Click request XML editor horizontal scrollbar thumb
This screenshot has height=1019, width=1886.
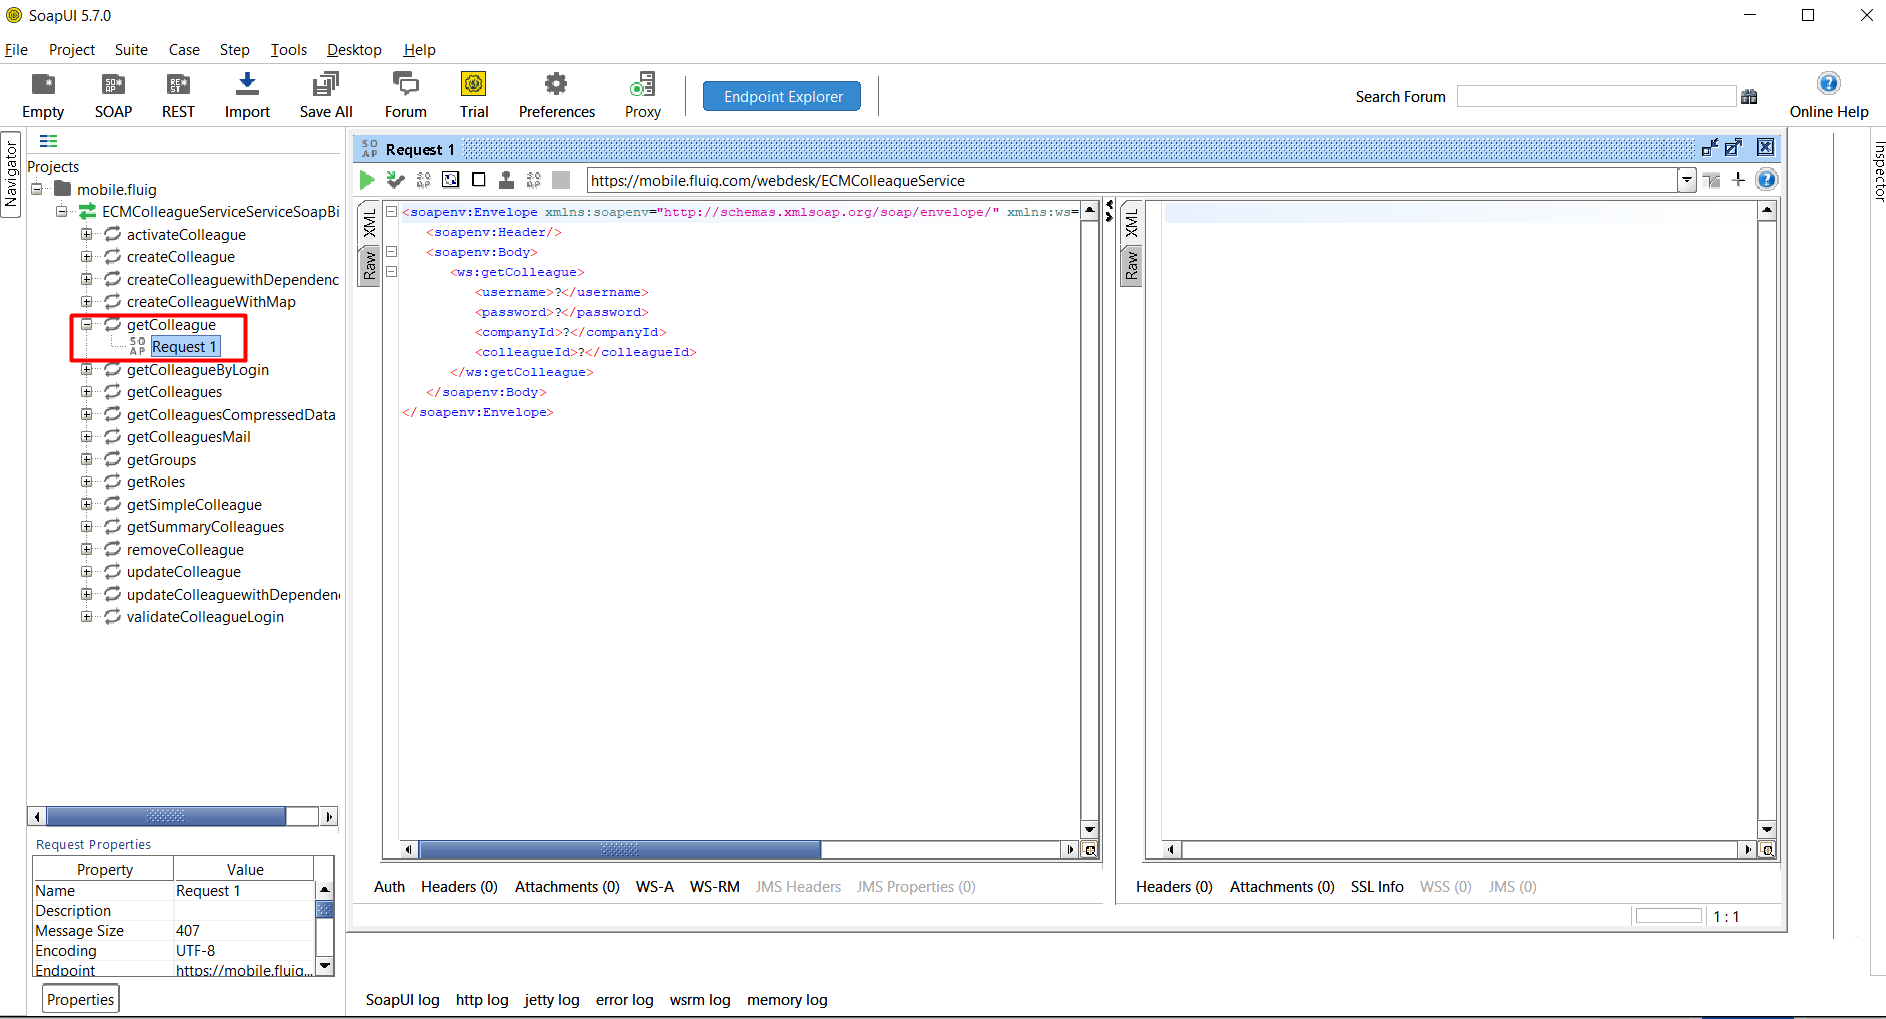(620, 849)
